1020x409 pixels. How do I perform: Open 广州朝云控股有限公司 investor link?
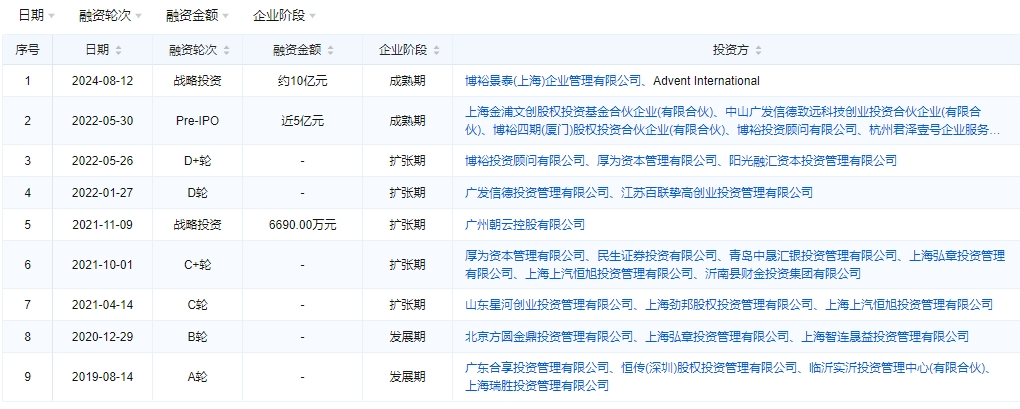pos(525,224)
